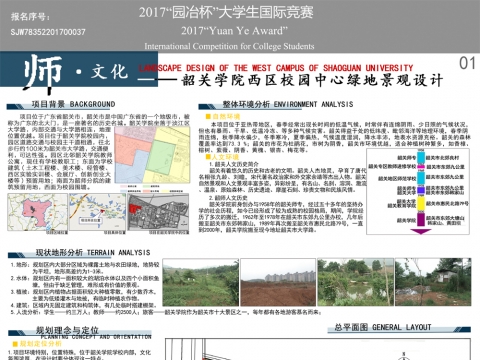
Task: Click the magenta block in the history timeline
Action: 421,166
